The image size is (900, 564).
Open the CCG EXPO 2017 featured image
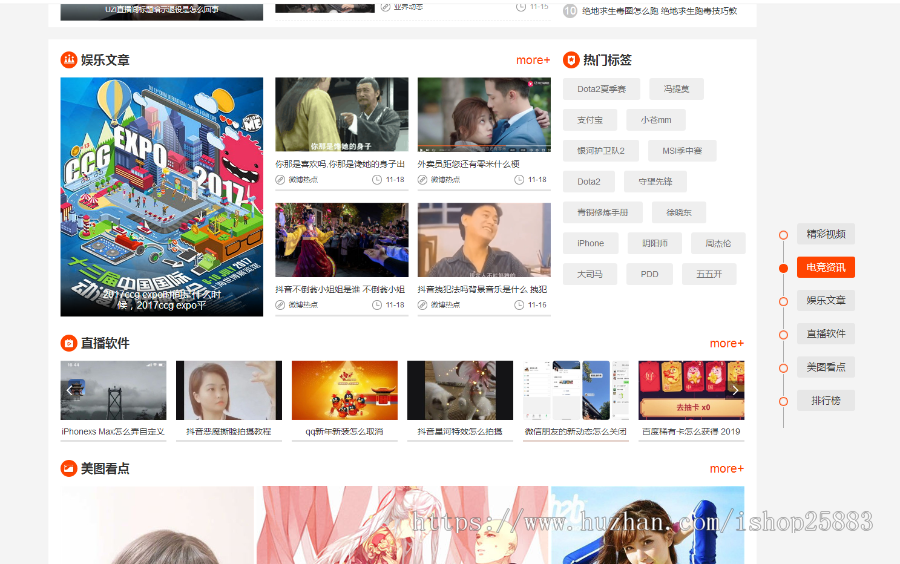162,197
